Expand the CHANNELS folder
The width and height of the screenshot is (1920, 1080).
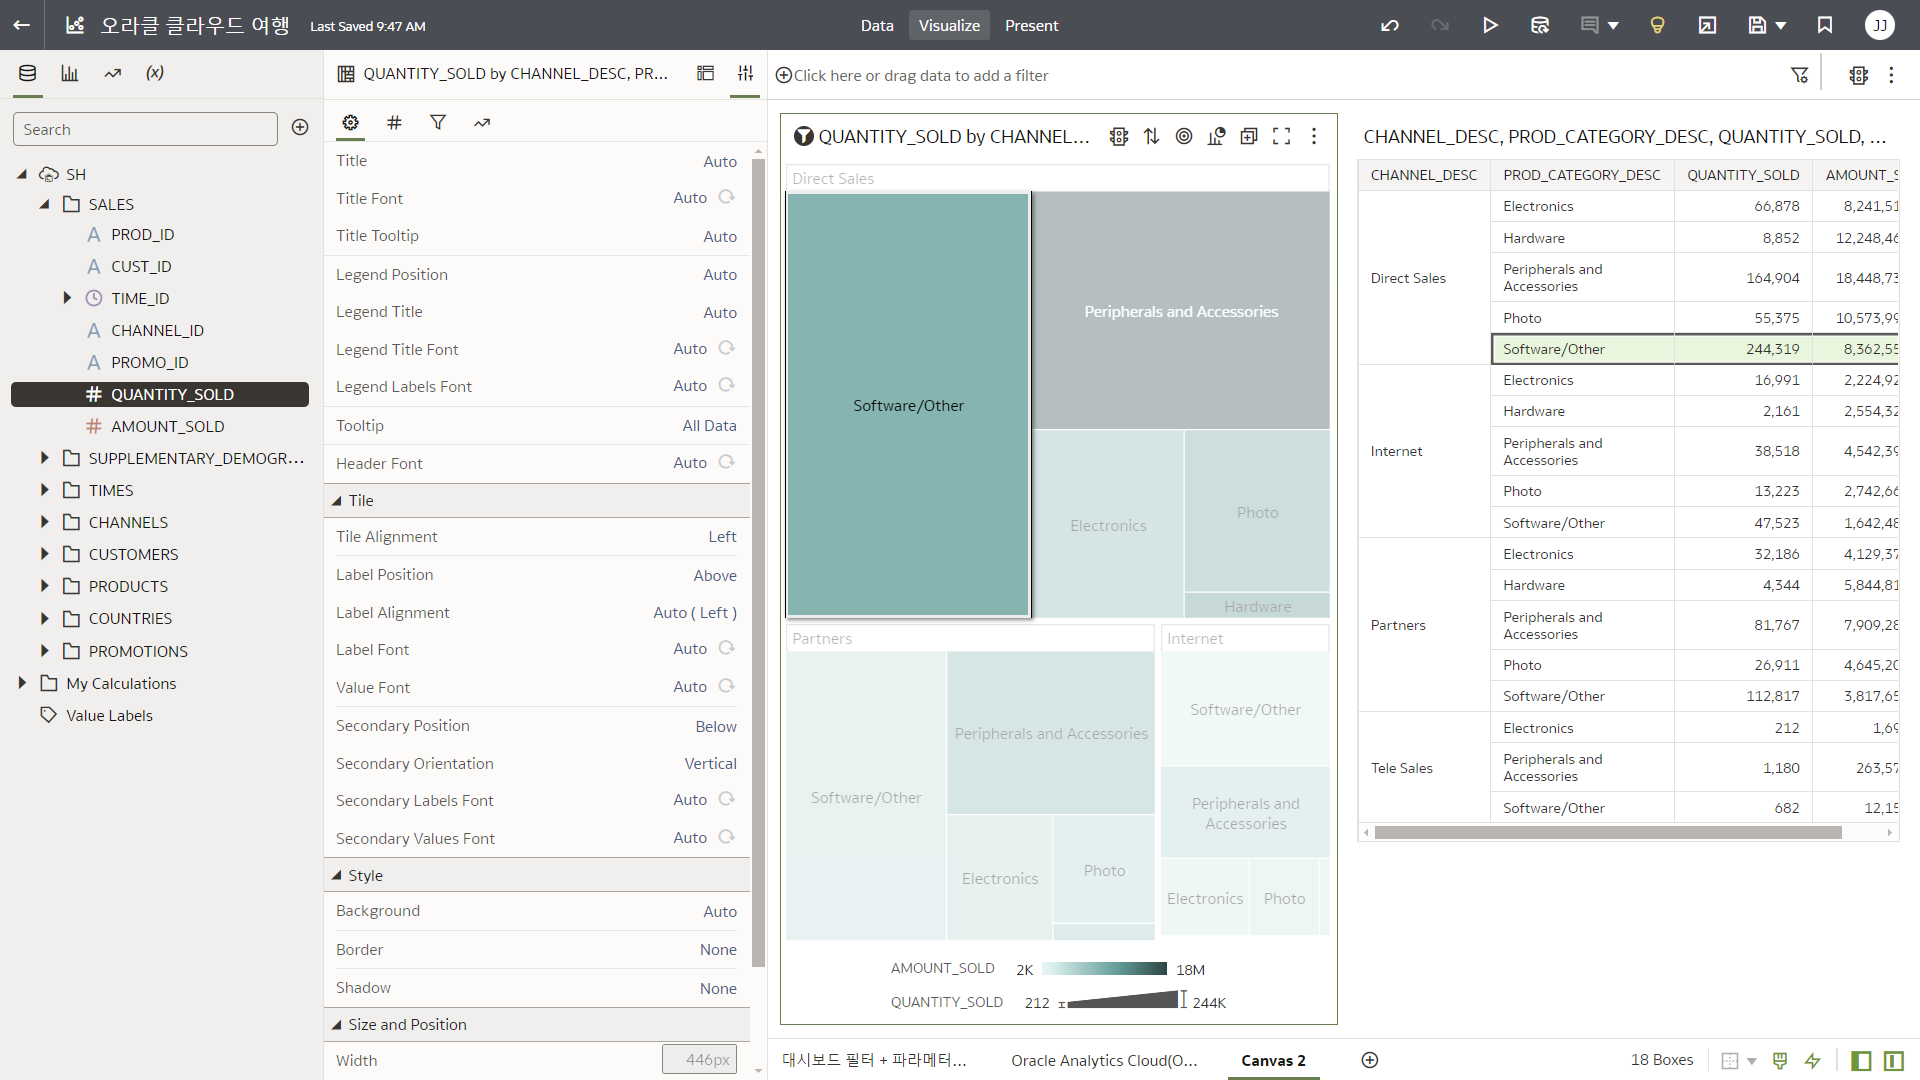point(44,522)
